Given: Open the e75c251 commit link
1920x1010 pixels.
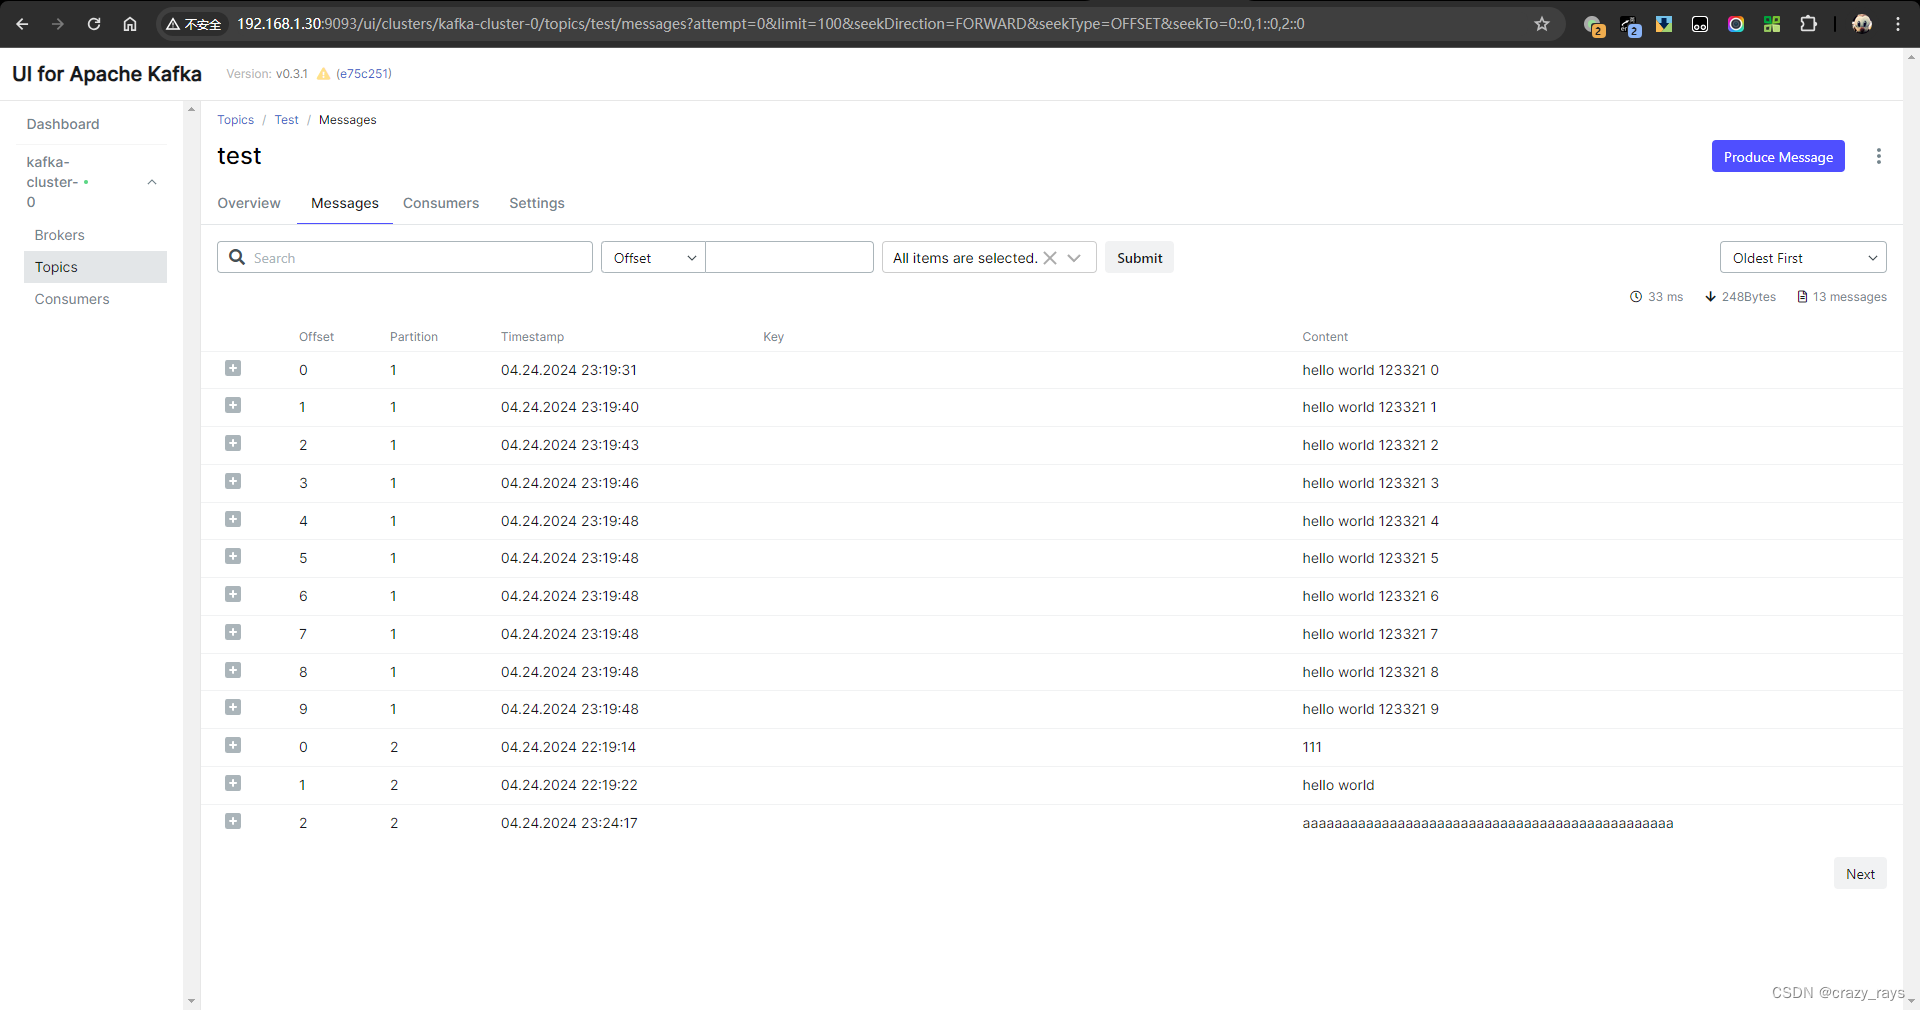Looking at the screenshot, I should (364, 74).
